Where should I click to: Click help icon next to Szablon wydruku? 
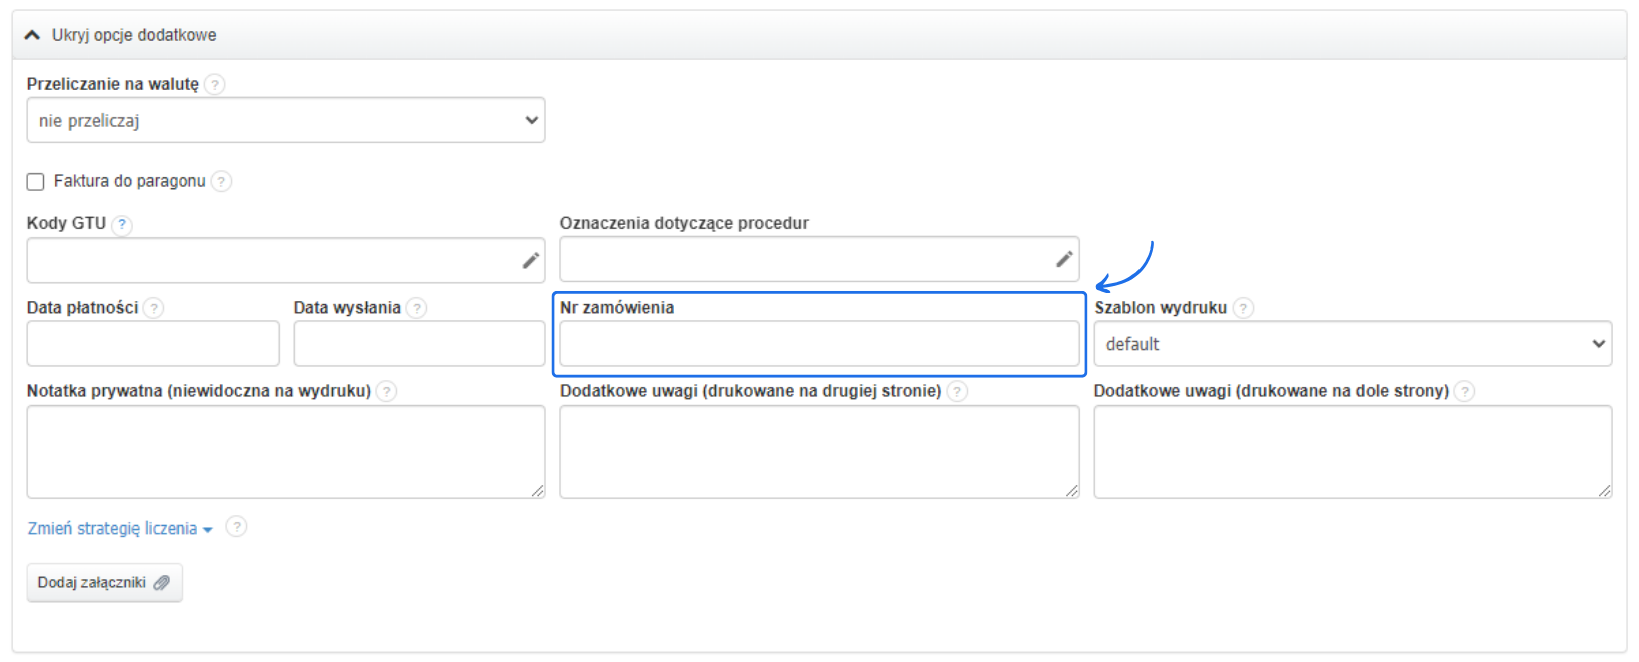(x=1243, y=308)
